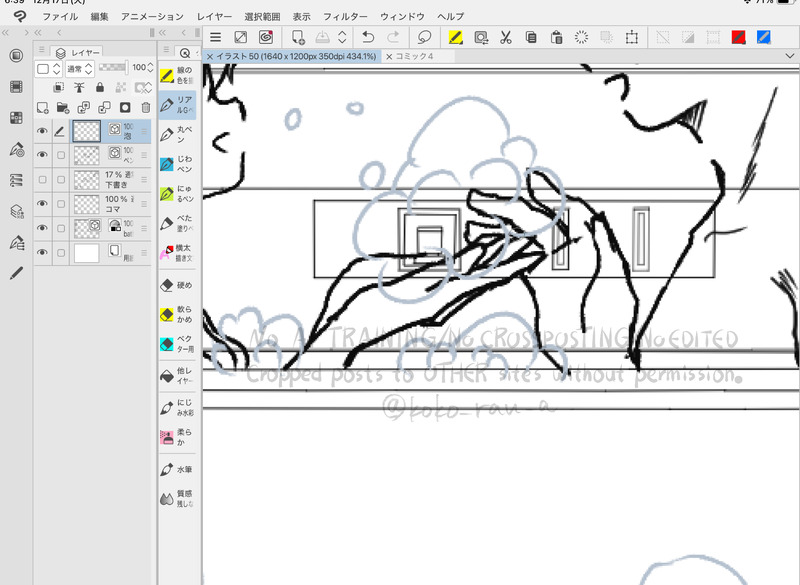Click the copy icon in command bar
The width and height of the screenshot is (800, 585).
pos(531,37)
